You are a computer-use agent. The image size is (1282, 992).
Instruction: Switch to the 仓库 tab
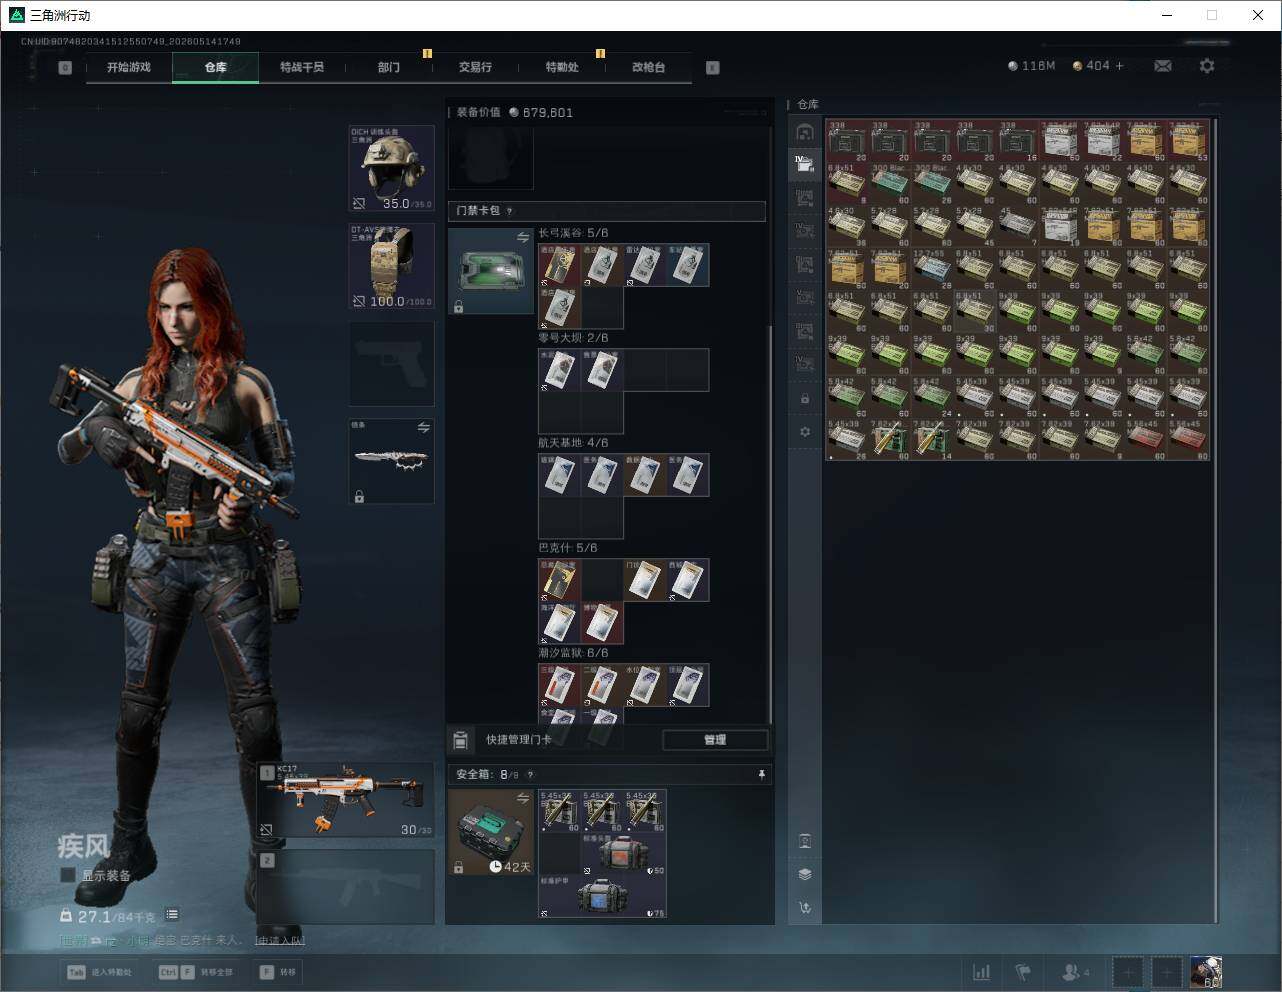point(216,67)
